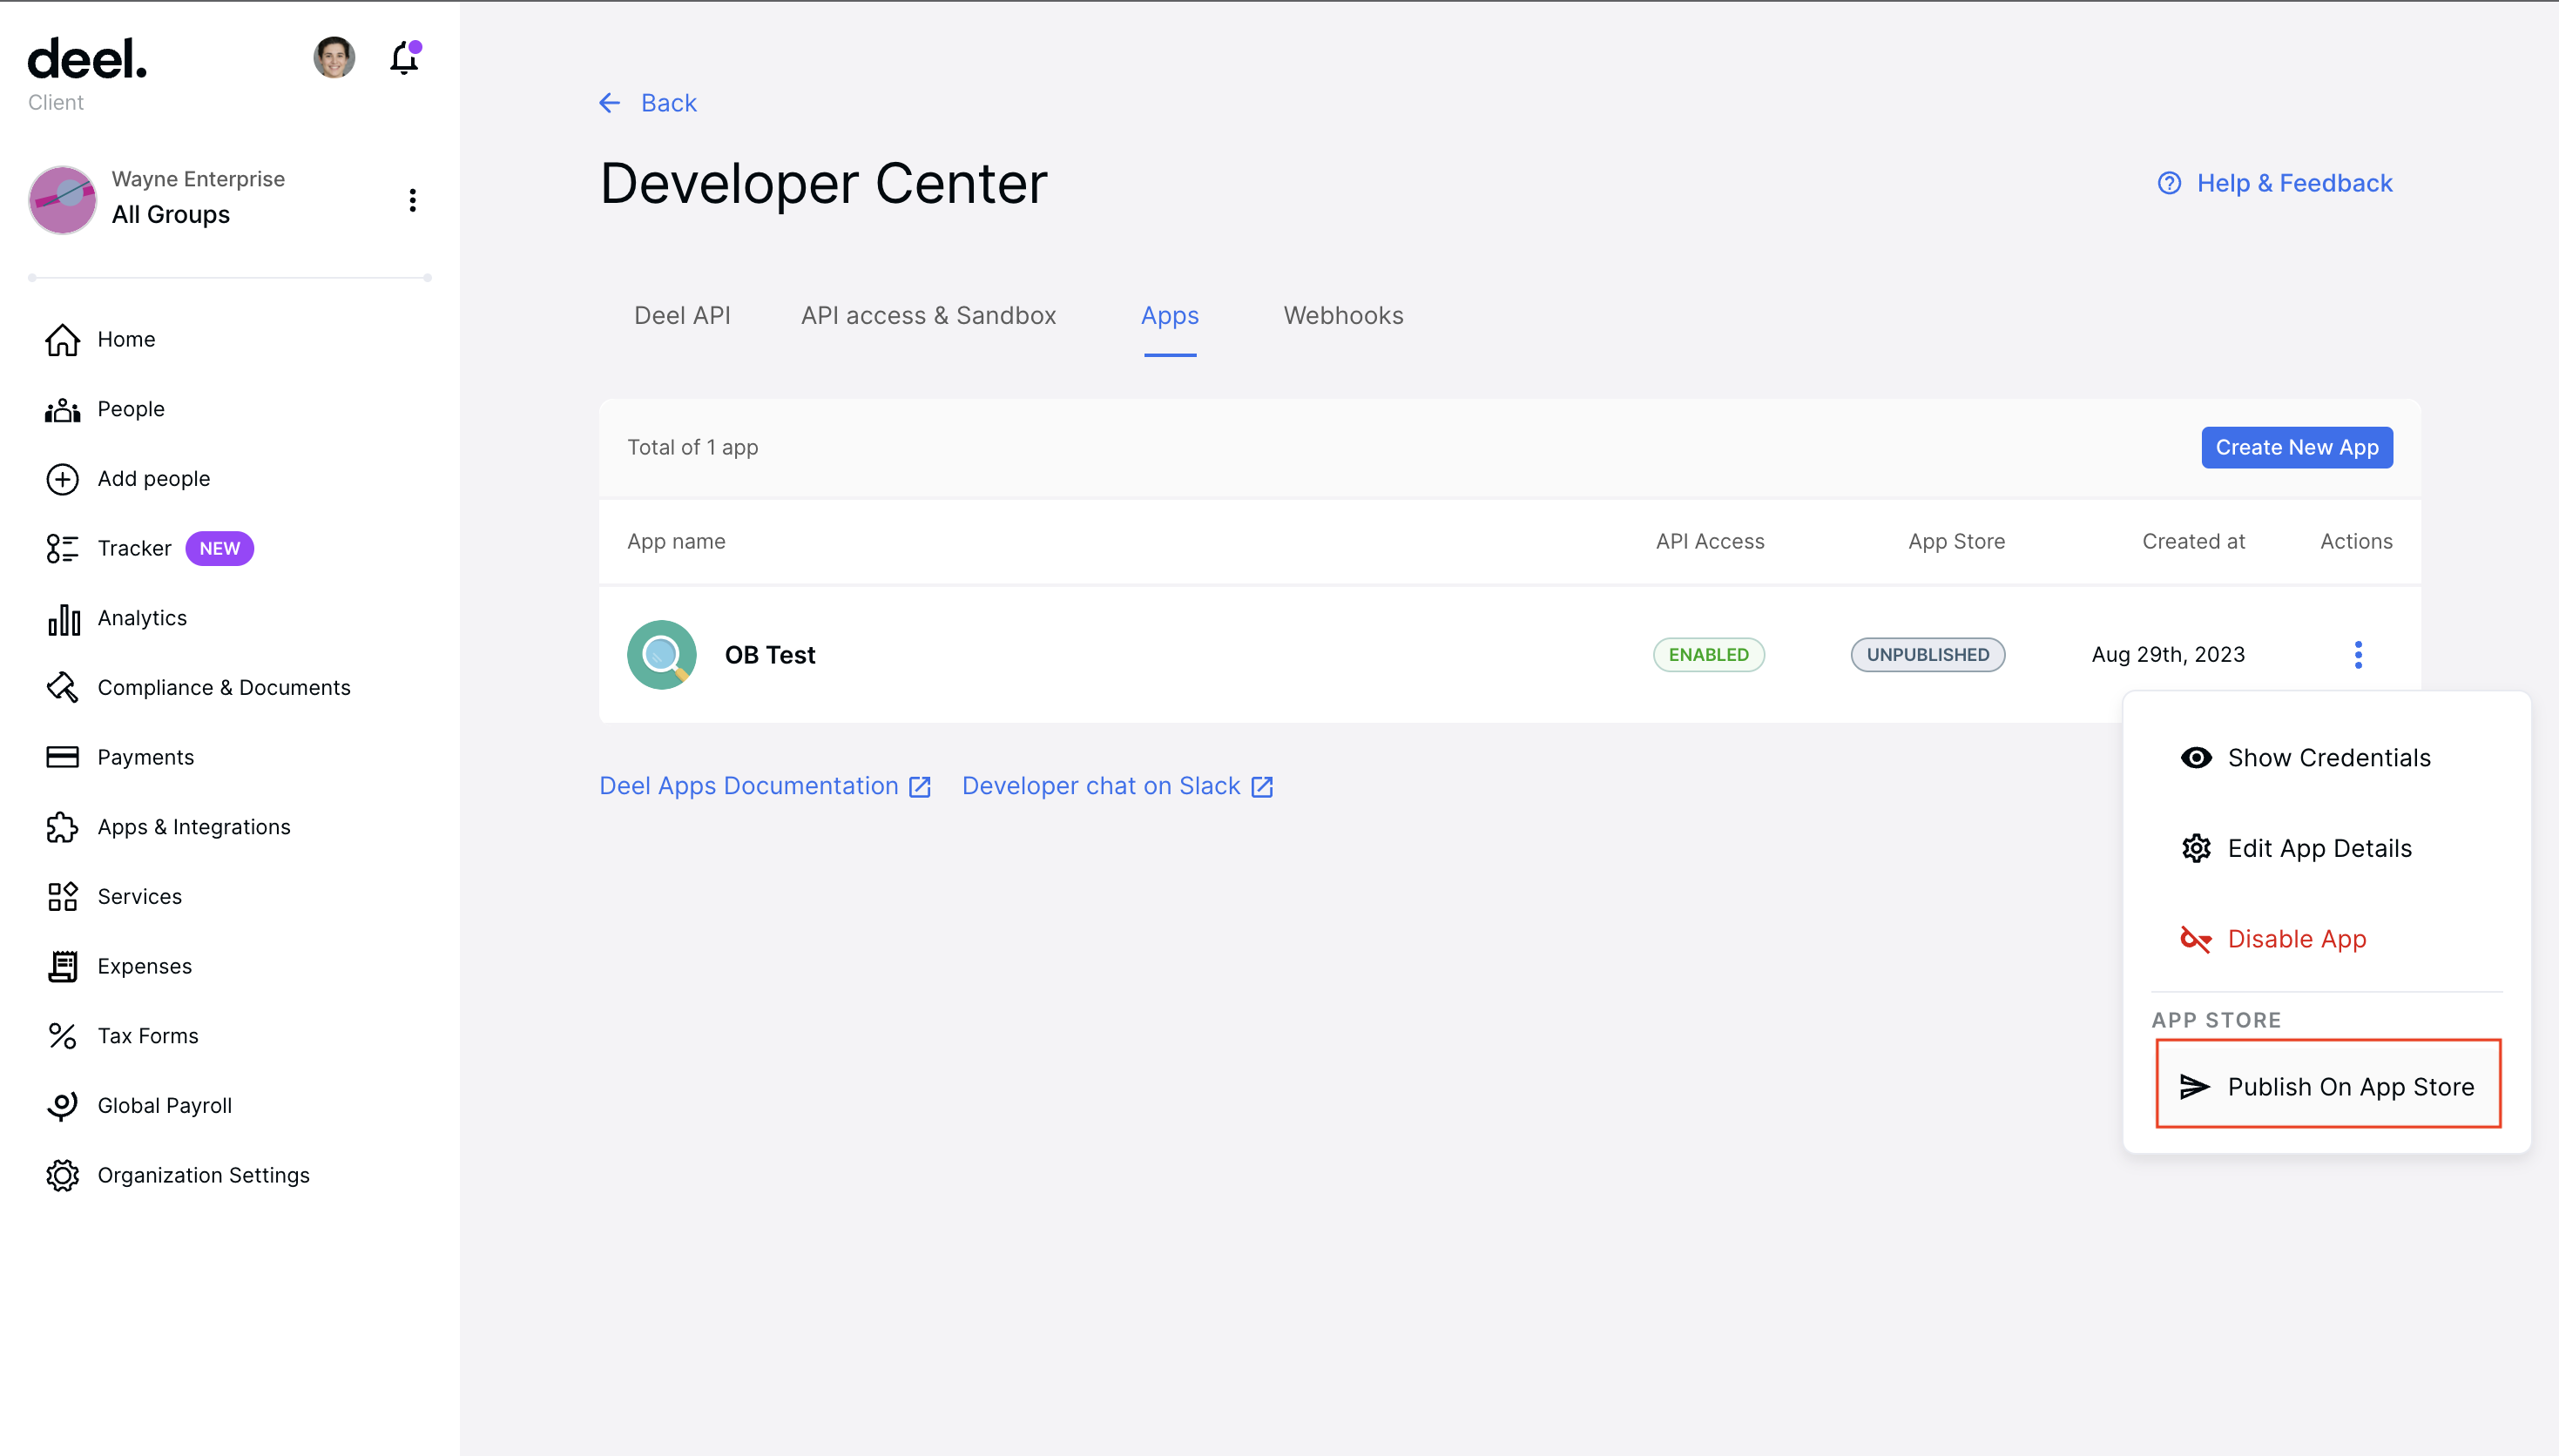The image size is (2559, 1456).
Task: Open Developer chat on Slack link
Action: (x=1117, y=786)
